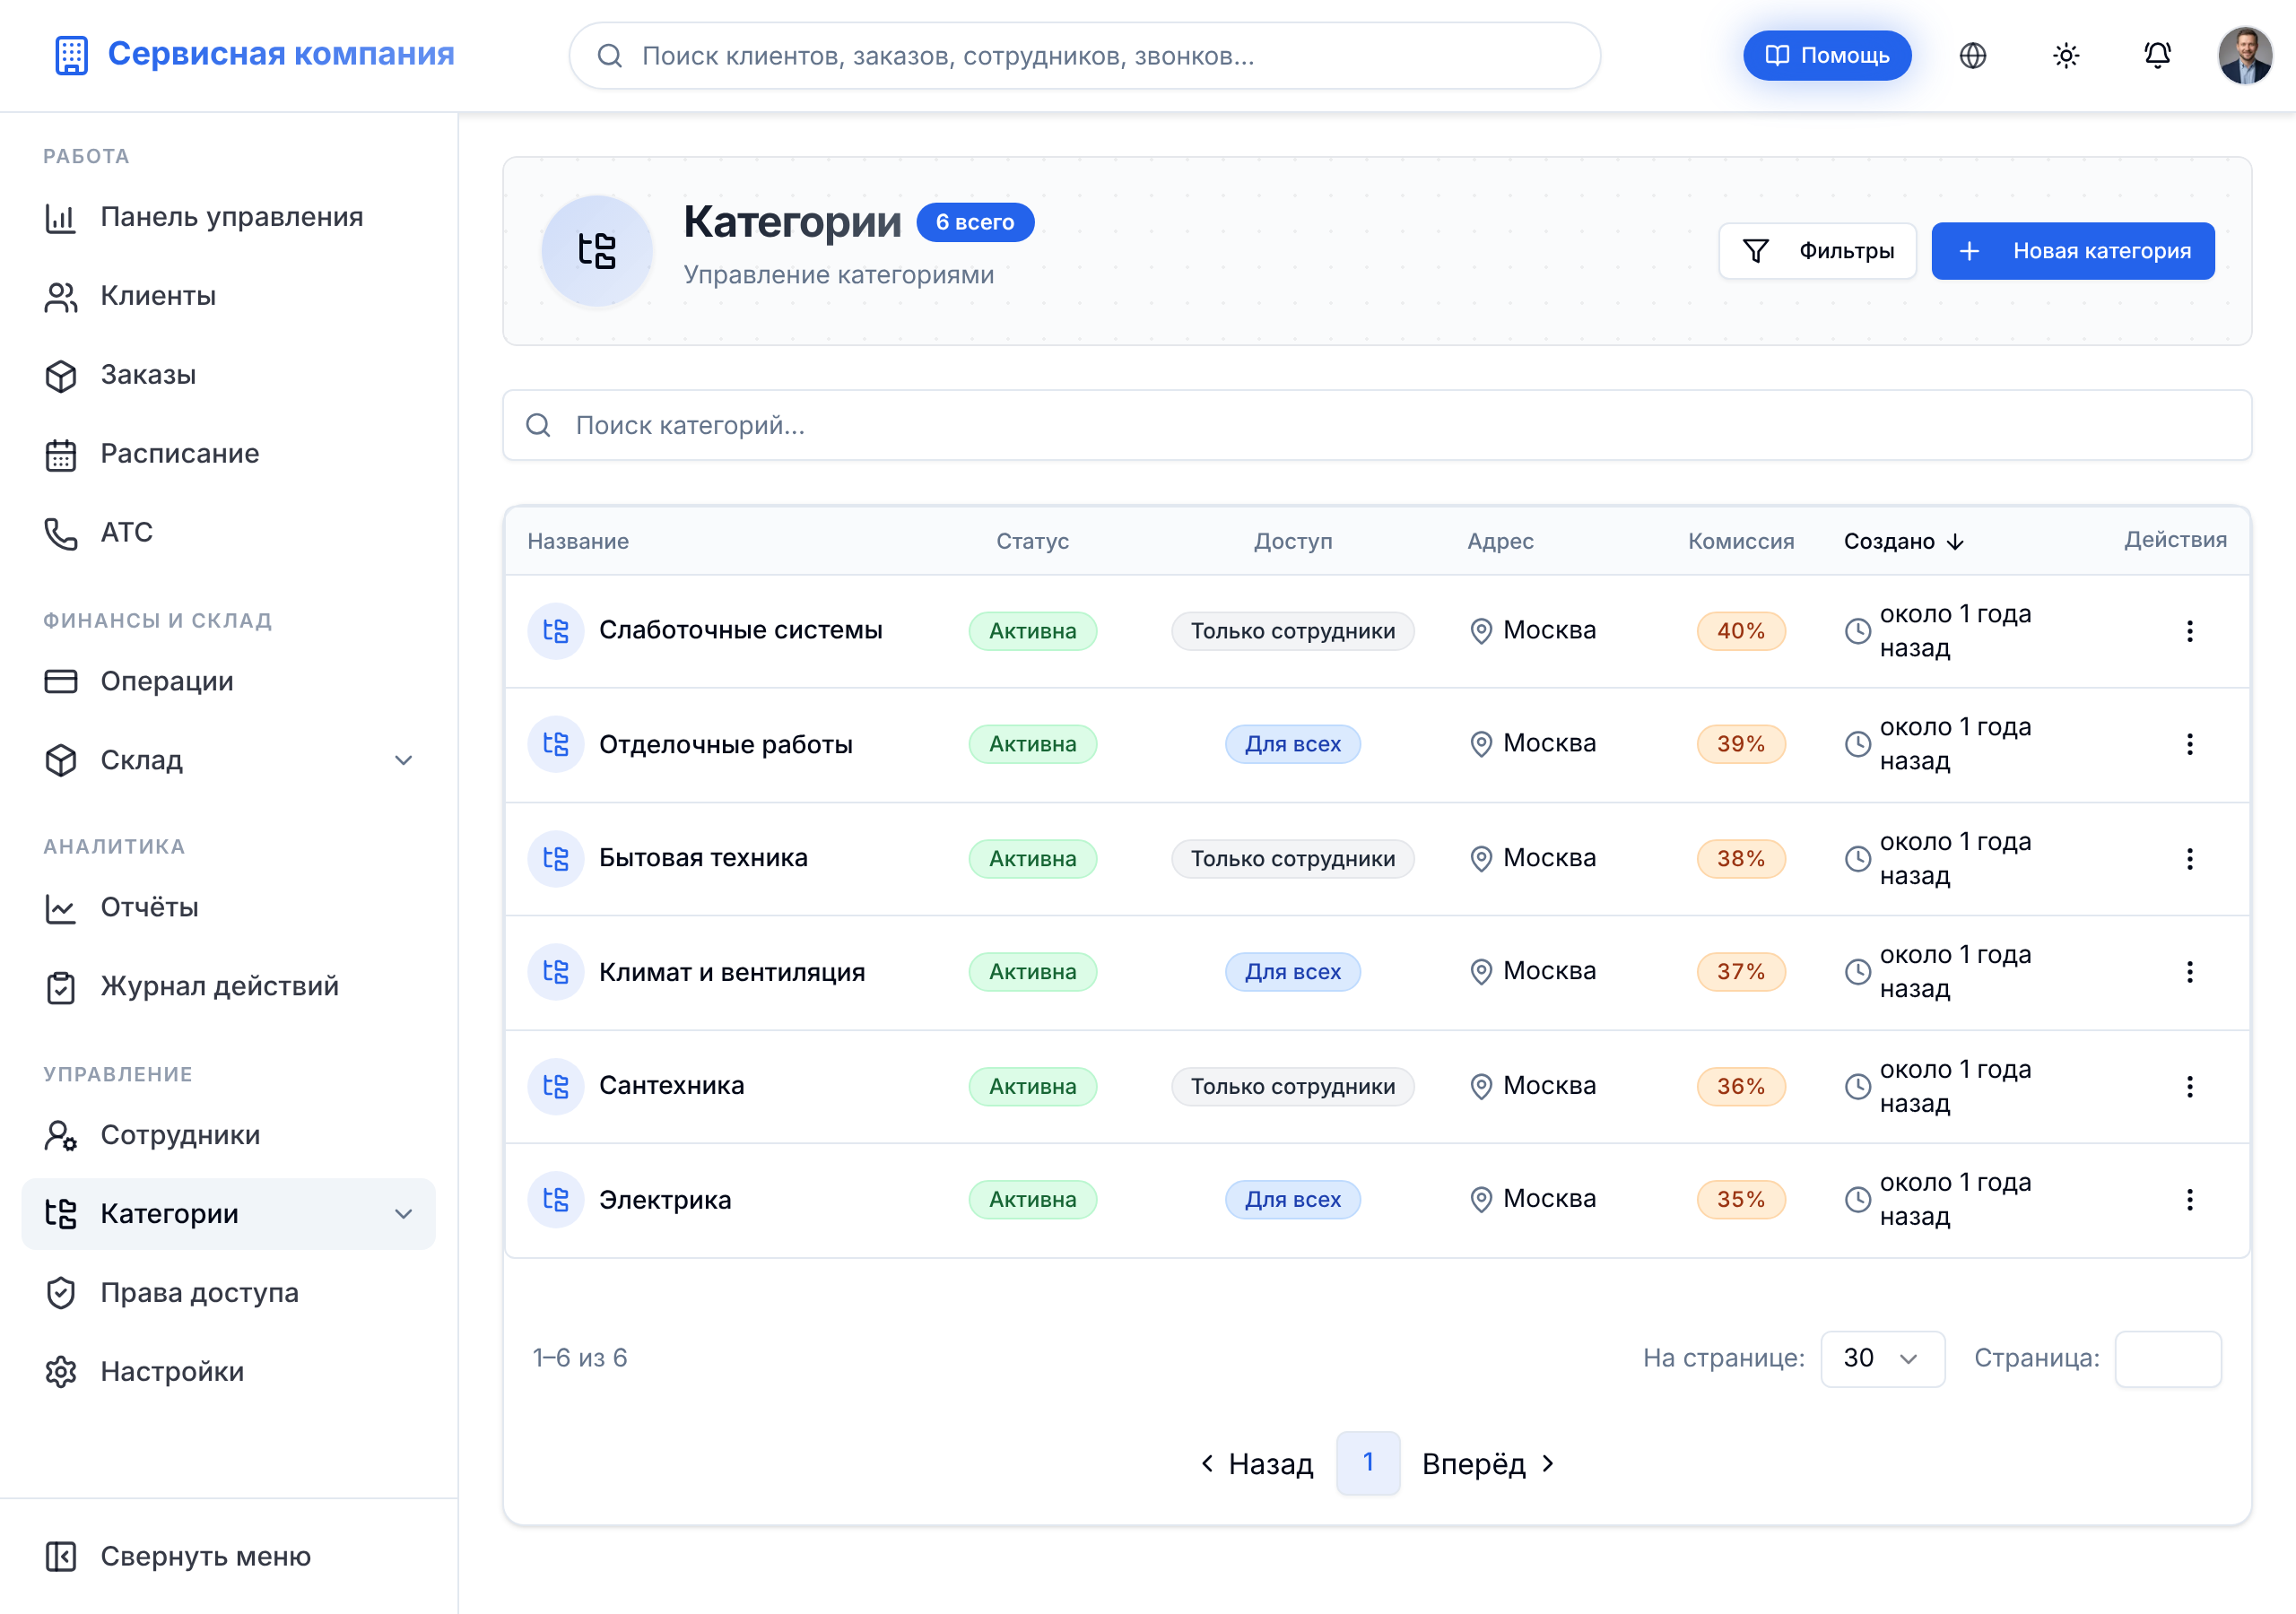Open the per-page dropdown showing 30
This screenshot has height=1614, width=2296.
coord(1882,1358)
